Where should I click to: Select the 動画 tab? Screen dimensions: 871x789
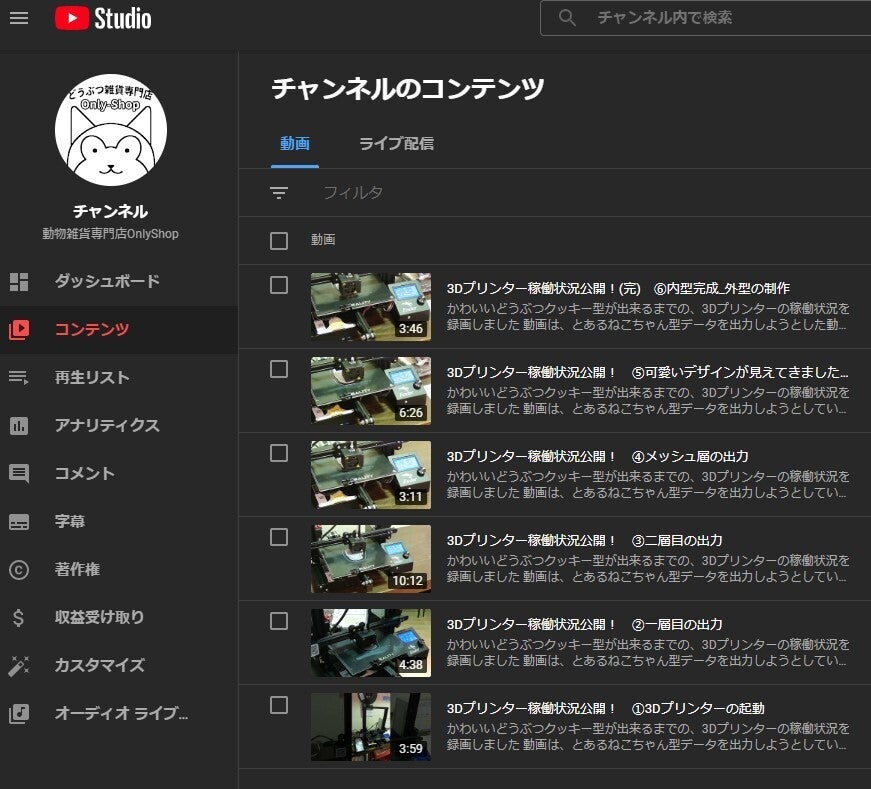pos(295,144)
